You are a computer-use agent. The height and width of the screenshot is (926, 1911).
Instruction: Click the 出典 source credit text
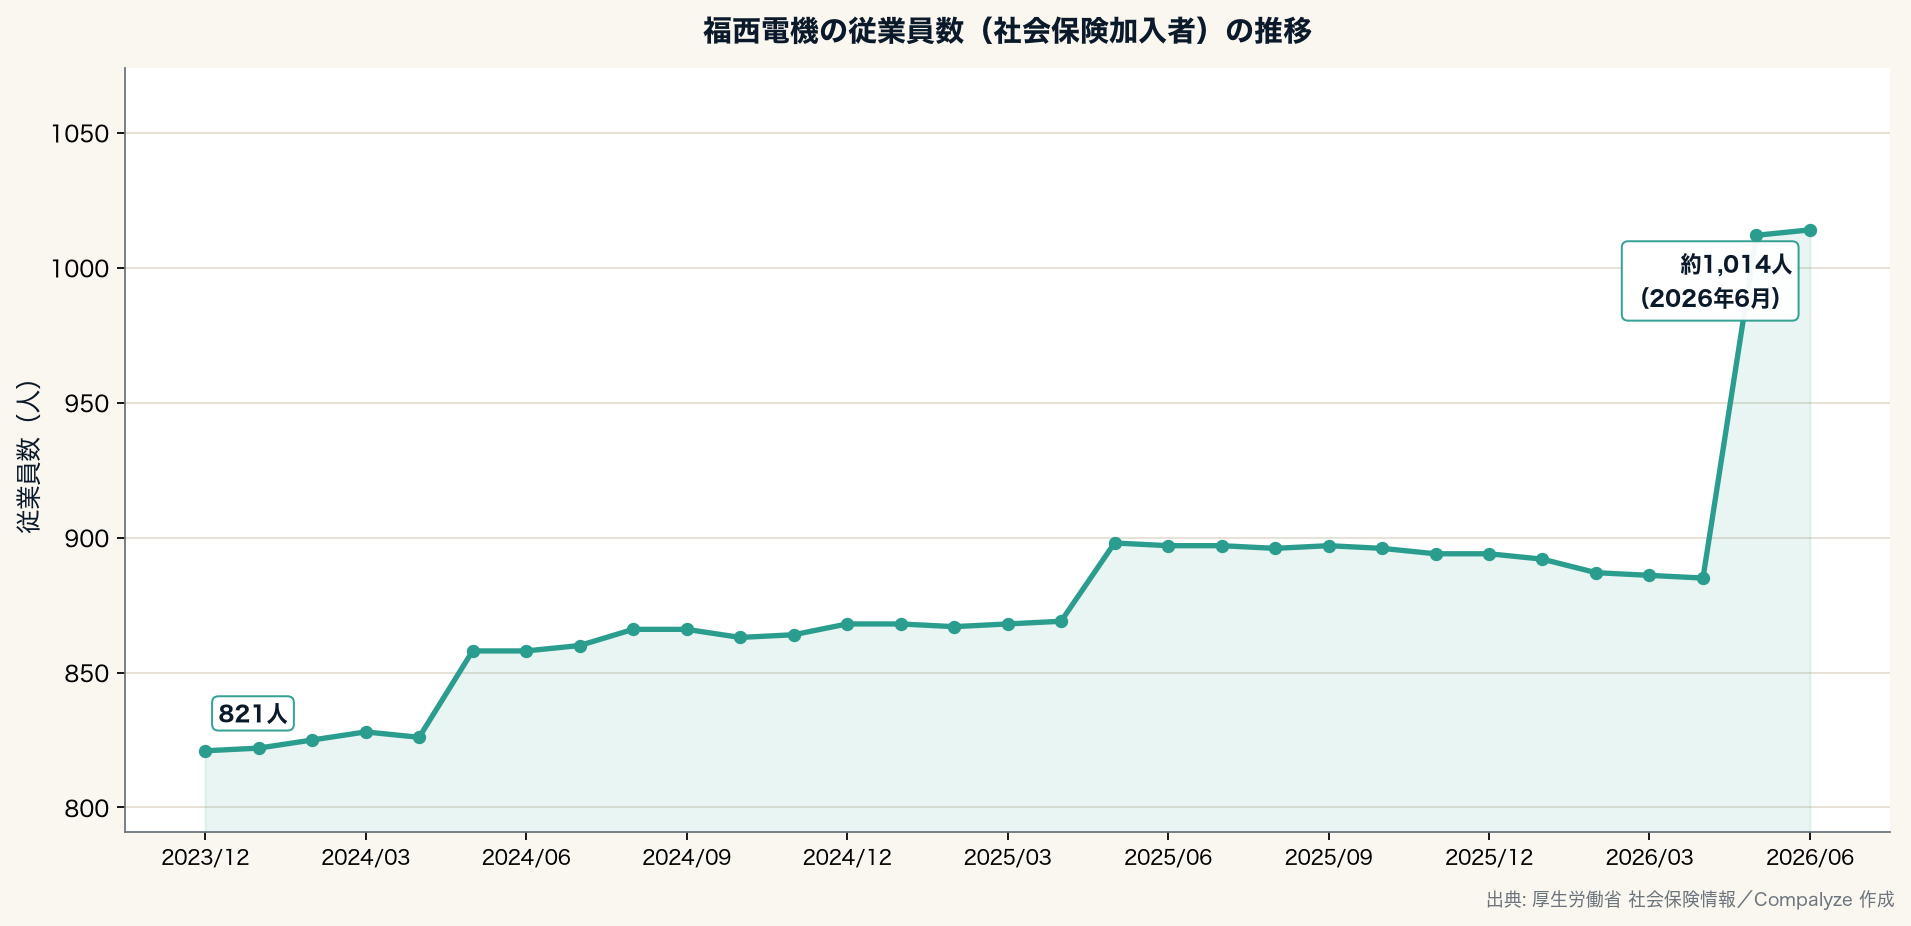click(1690, 899)
